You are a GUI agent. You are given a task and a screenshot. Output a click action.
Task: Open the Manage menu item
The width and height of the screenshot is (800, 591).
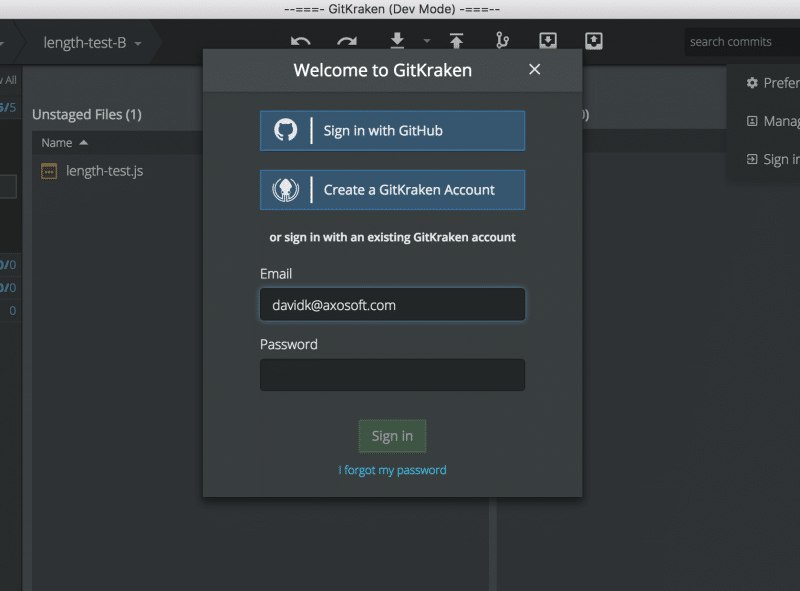[x=773, y=121]
